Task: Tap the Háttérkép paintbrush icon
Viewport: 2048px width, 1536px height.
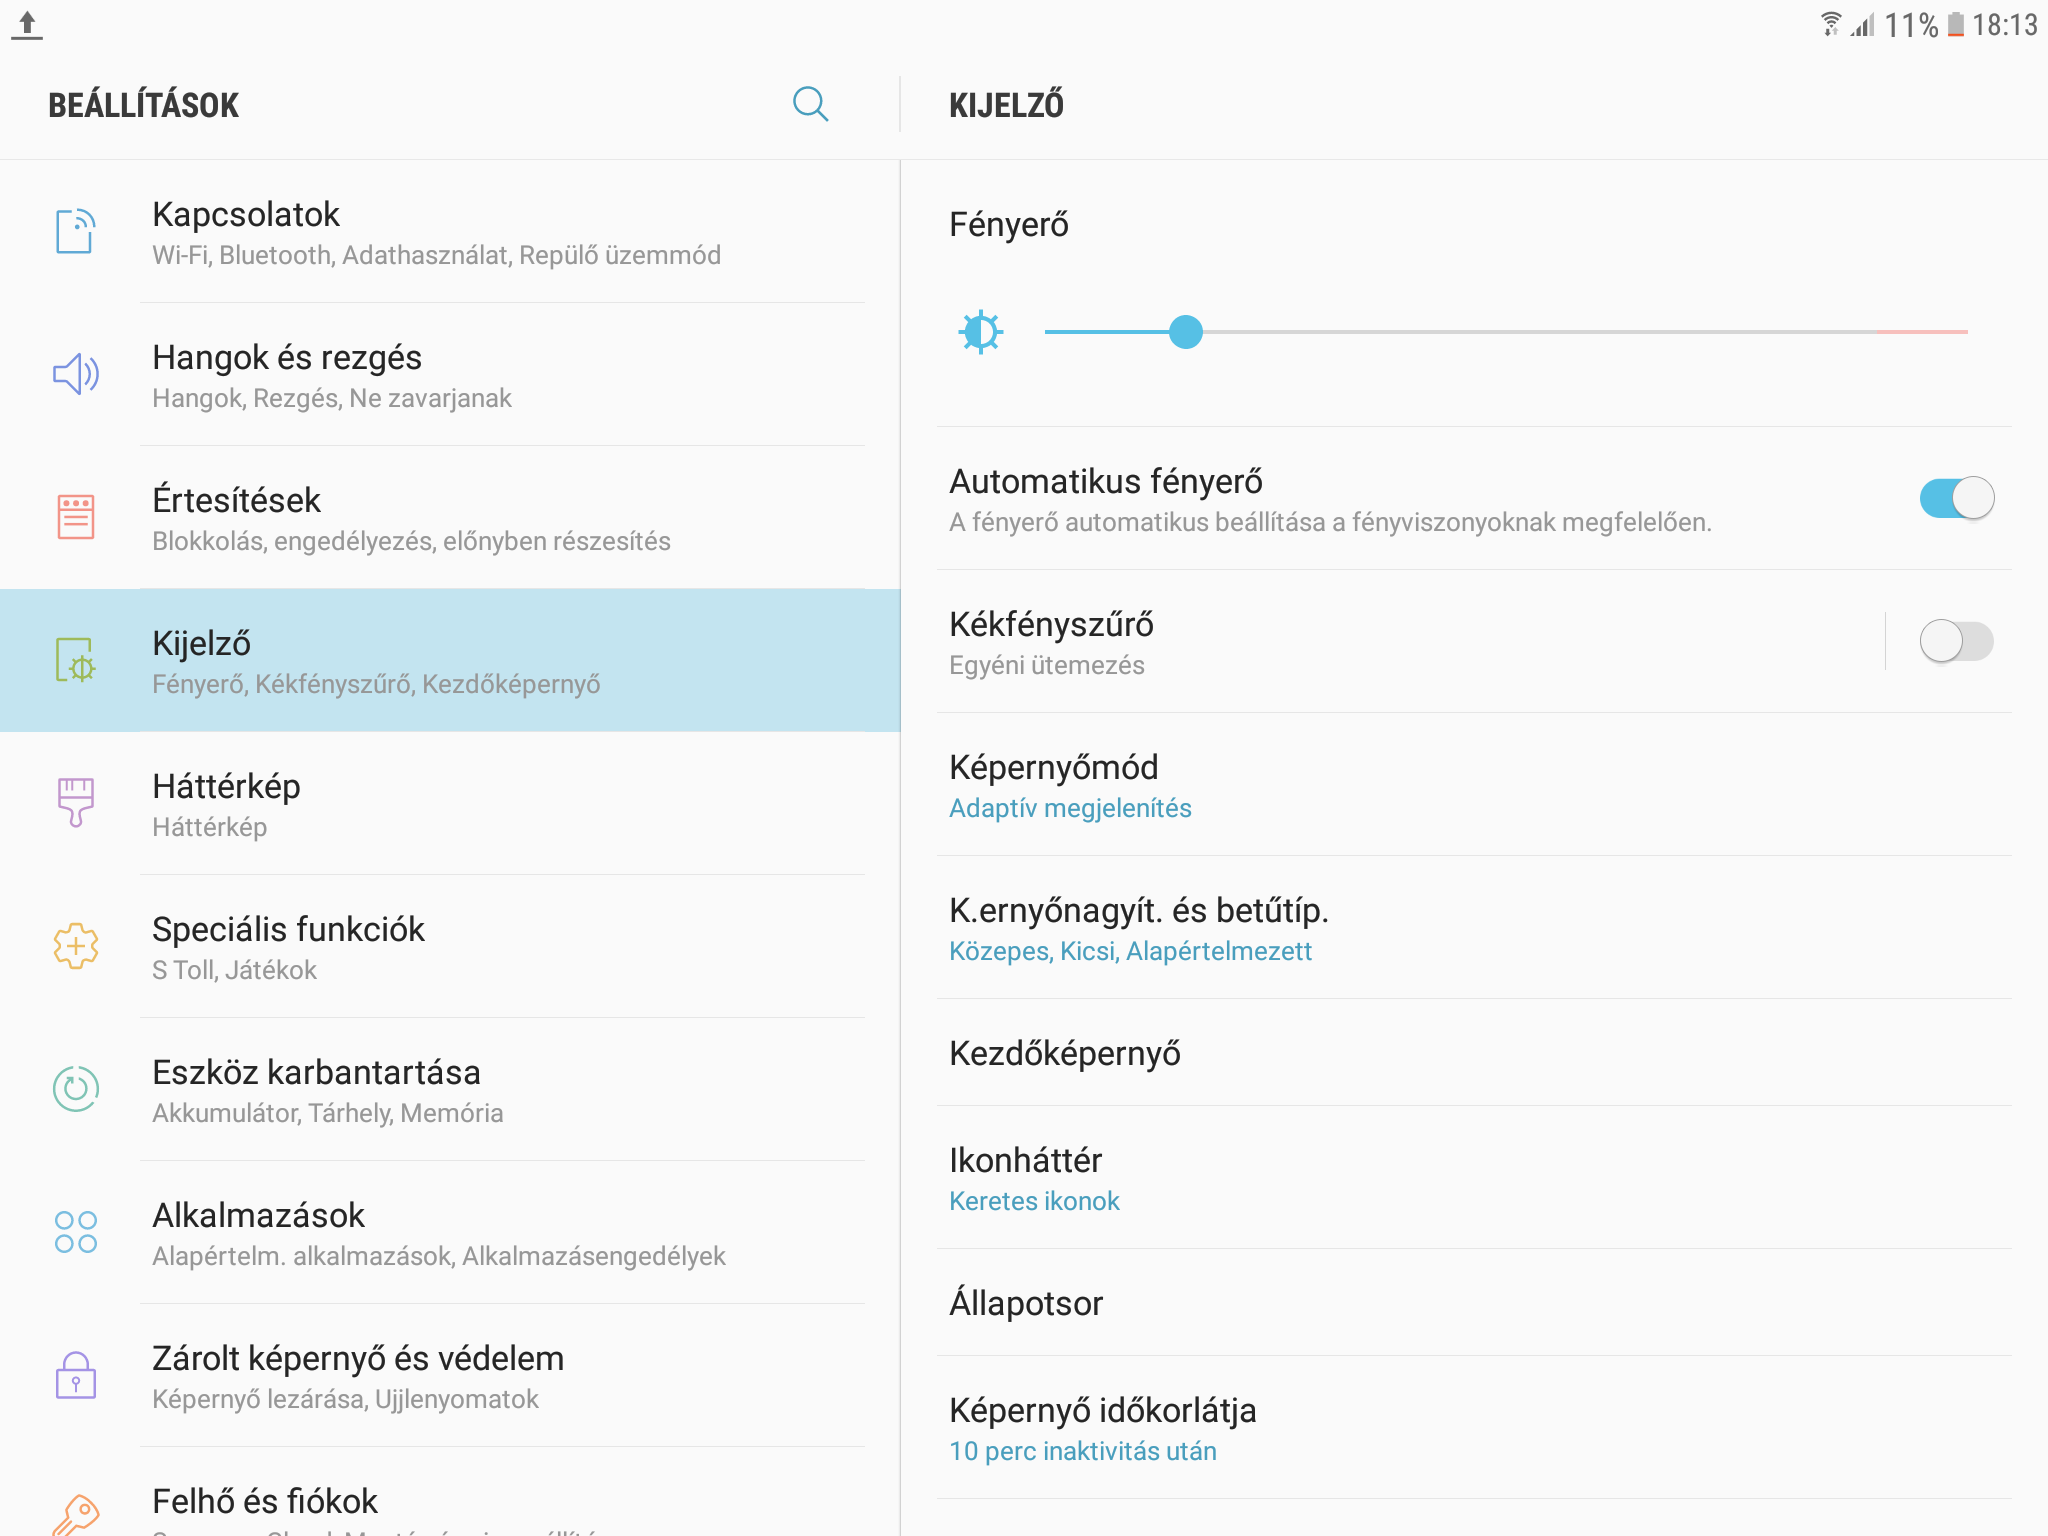Action: click(76, 802)
